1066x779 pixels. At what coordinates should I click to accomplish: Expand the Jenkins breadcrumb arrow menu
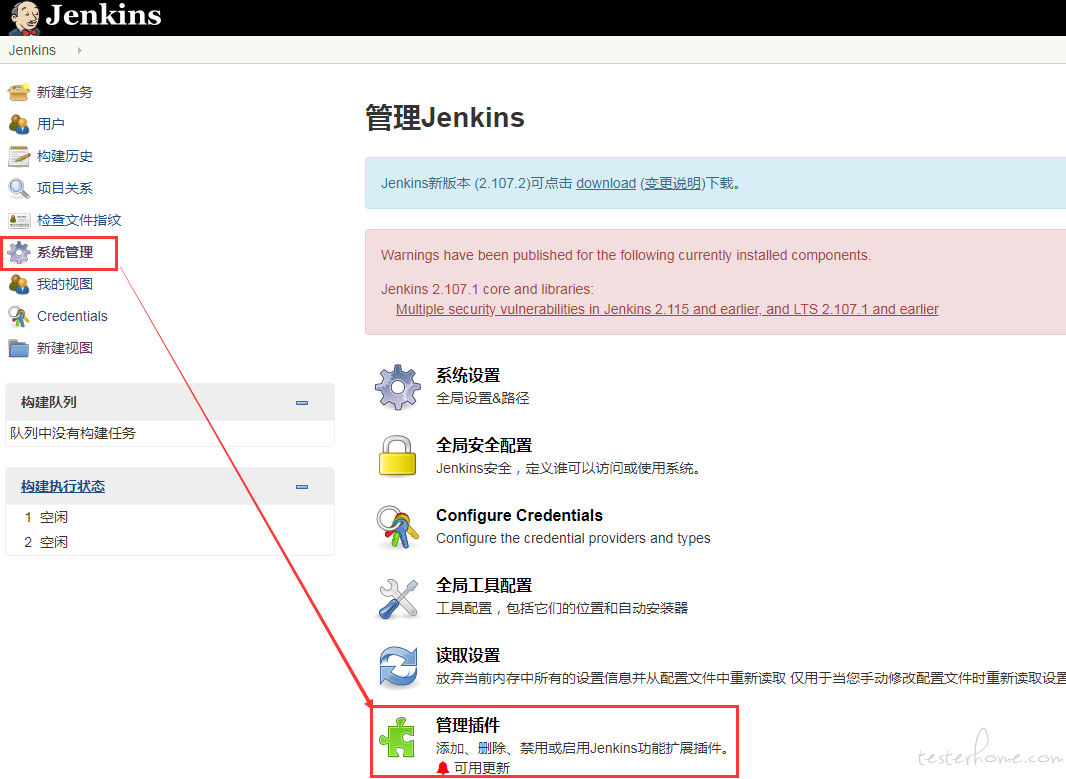click(80, 50)
